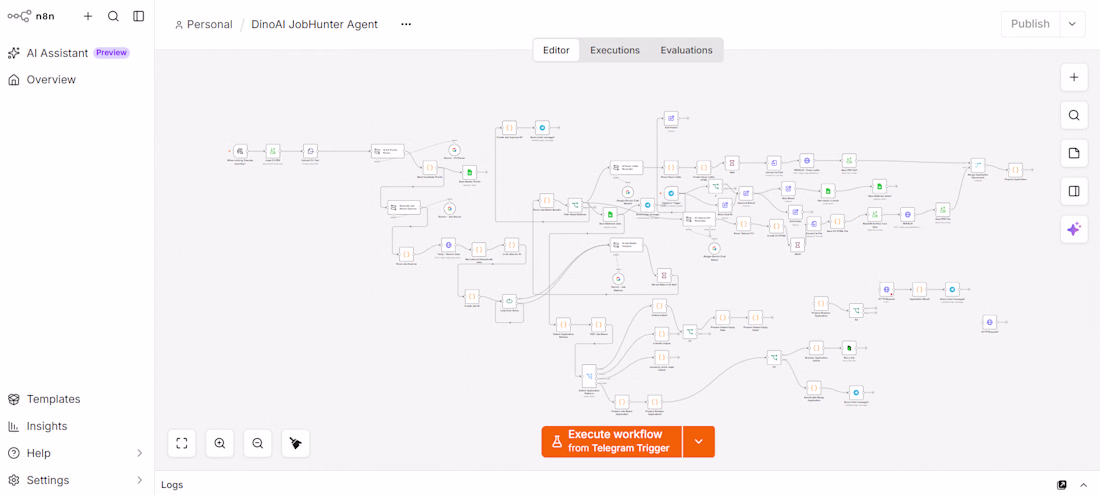Open the dropdown arrow next to Publish

click(x=1072, y=24)
